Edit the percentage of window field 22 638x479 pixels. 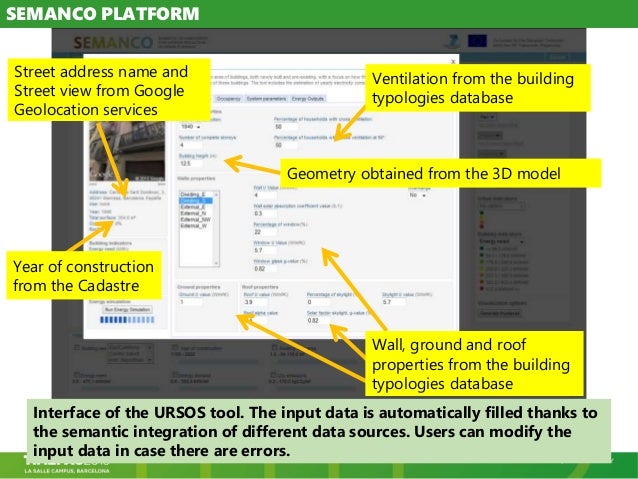(x=265, y=232)
